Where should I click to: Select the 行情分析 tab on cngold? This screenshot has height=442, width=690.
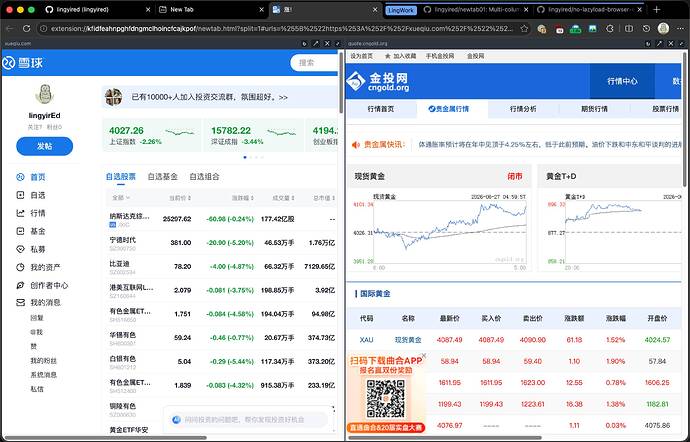point(523,109)
